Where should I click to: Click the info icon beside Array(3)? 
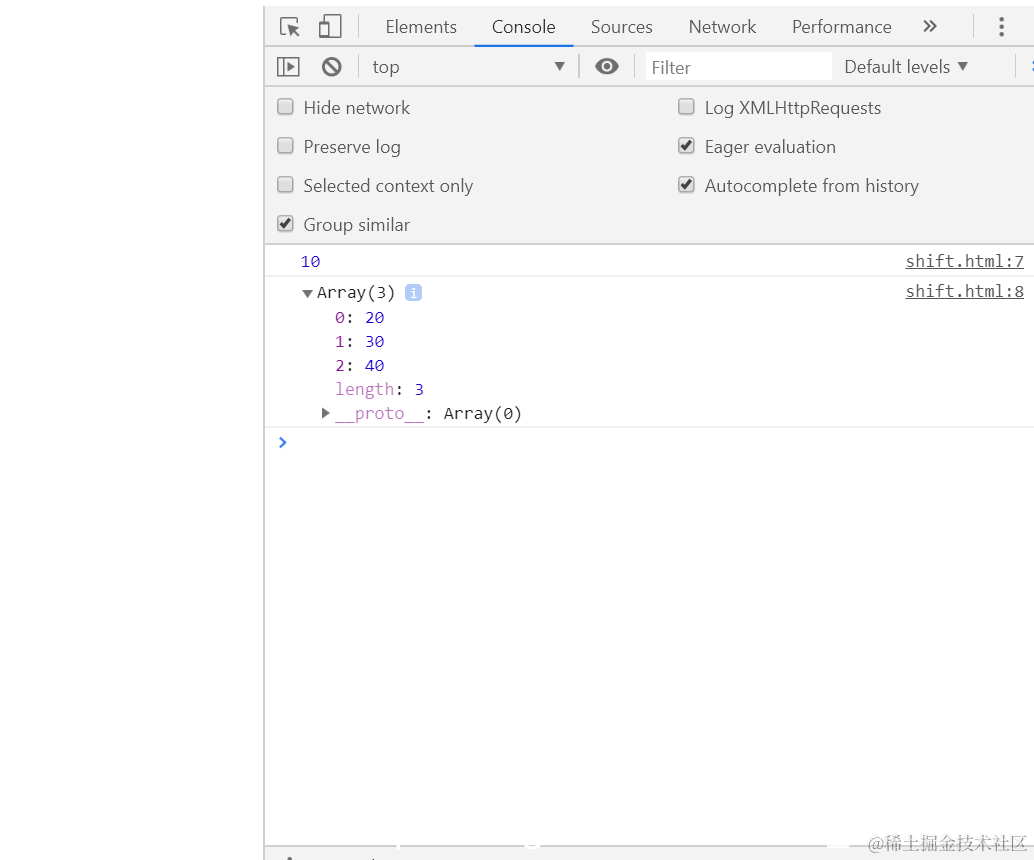(x=413, y=293)
